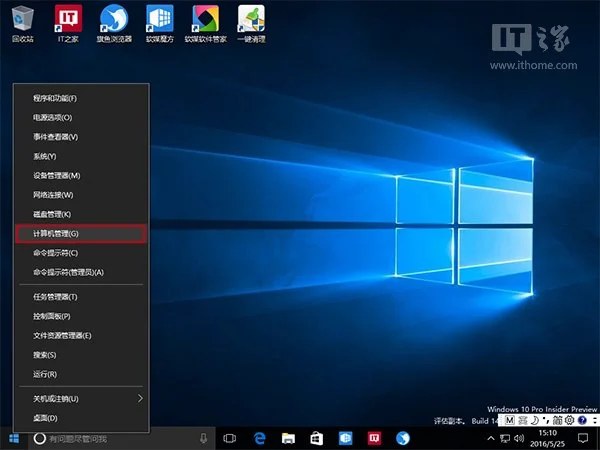The image size is (600, 450).
Task: Choose 桌面(D) at the menu bottom
Action: click(x=81, y=418)
